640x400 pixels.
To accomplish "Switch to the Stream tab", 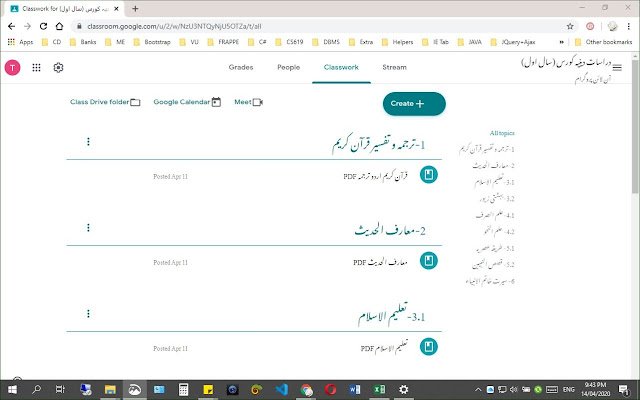I will point(394,67).
